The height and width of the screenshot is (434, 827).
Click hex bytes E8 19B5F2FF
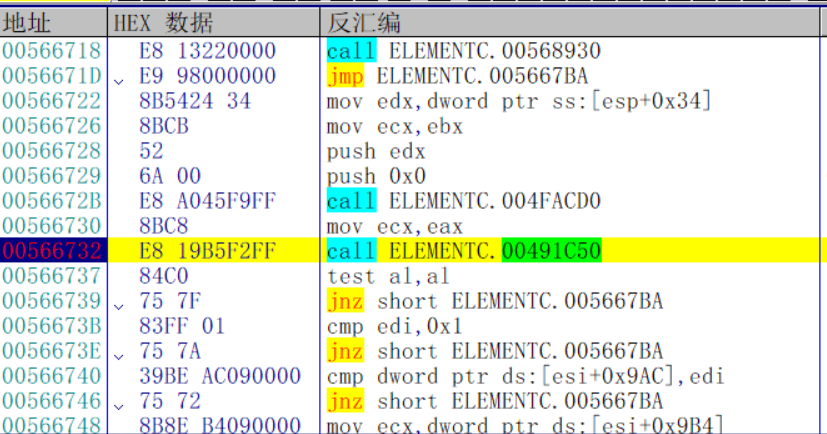(x=207, y=251)
